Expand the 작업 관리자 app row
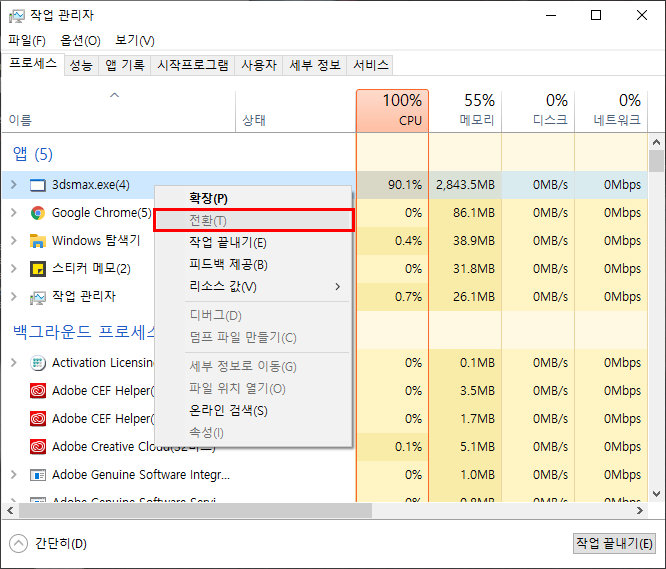Viewport: 666px width, 569px height. [14, 296]
